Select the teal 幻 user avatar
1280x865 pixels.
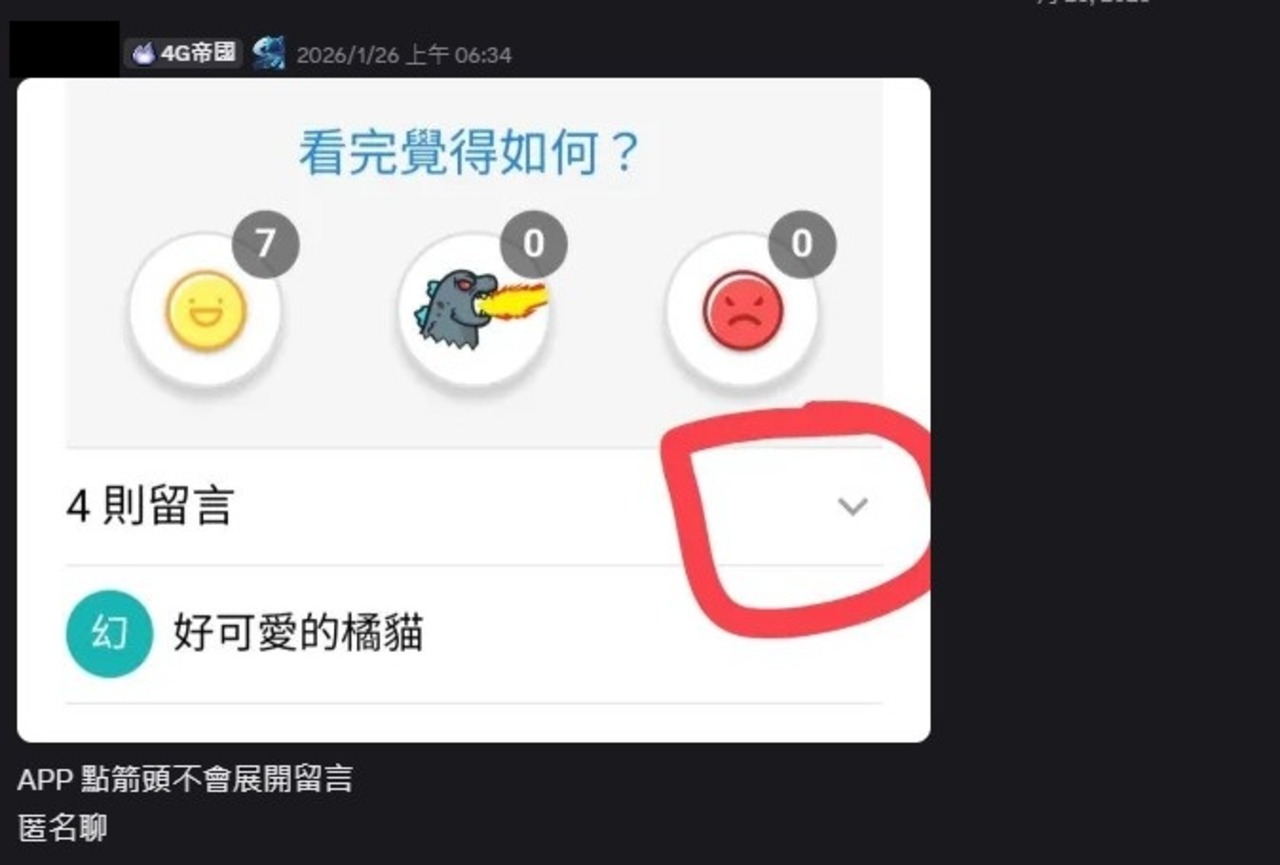point(109,634)
